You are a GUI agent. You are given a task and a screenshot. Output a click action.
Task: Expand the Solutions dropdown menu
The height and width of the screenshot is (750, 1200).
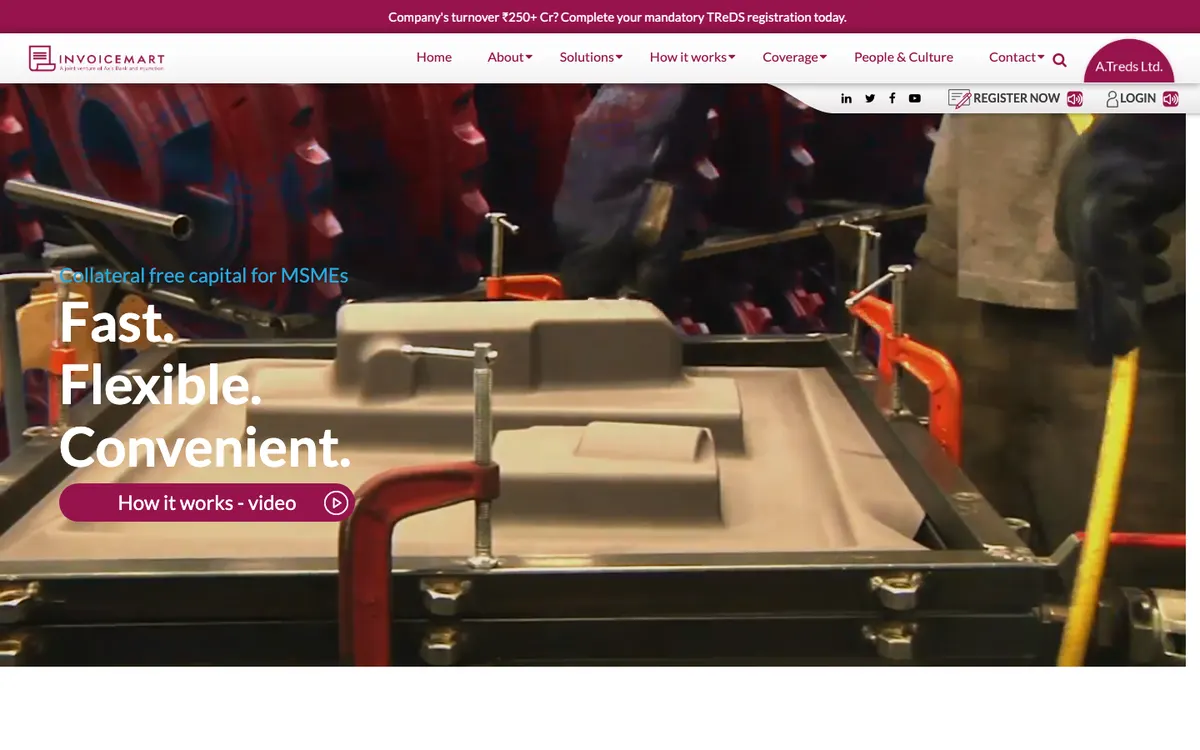tap(591, 57)
